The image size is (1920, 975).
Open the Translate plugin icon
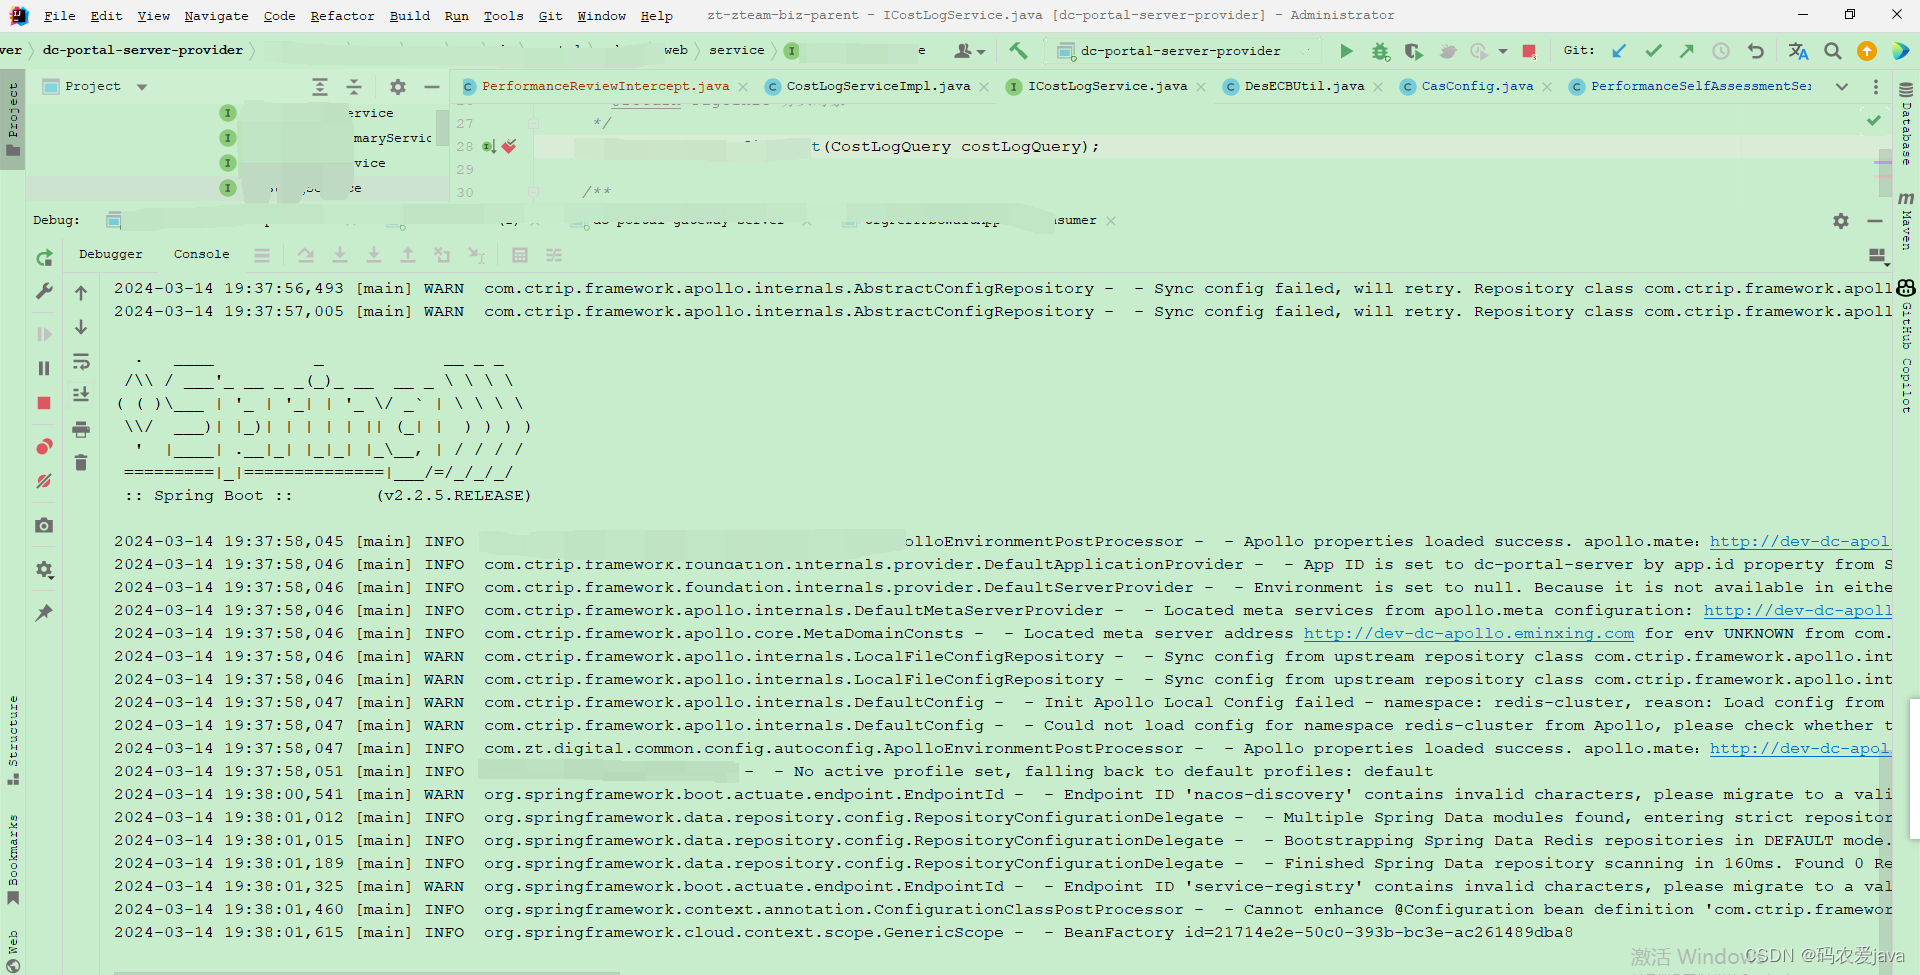(1798, 51)
